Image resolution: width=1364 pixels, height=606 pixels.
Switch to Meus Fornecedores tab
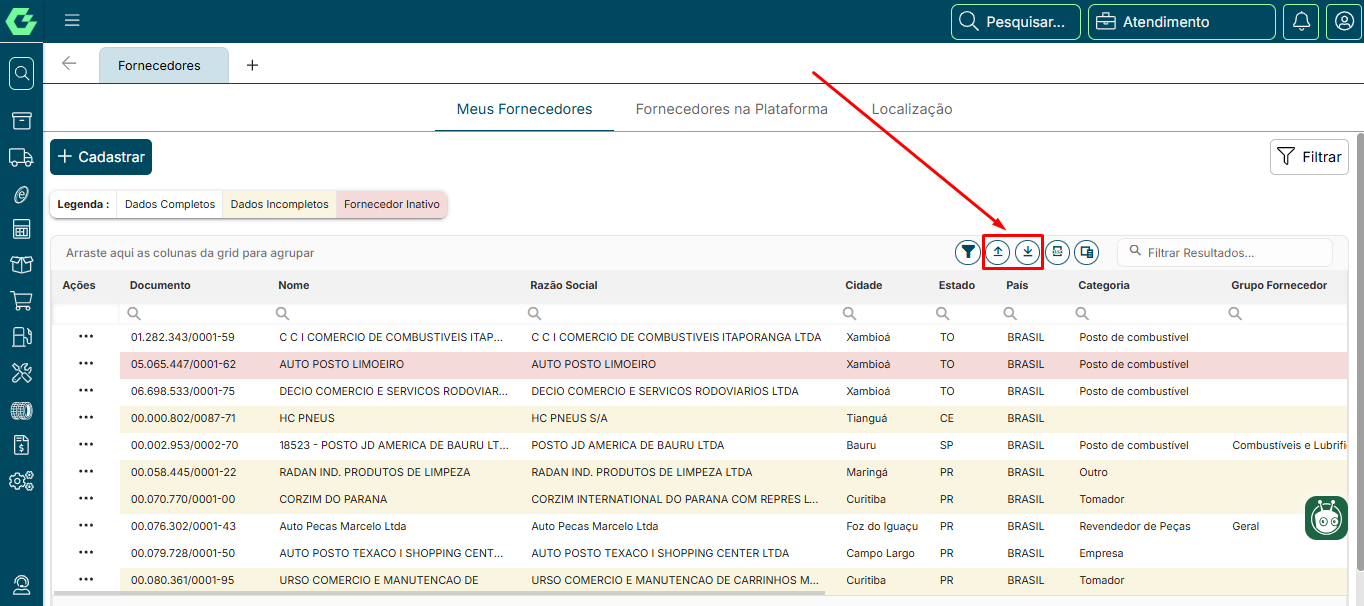[x=524, y=109]
